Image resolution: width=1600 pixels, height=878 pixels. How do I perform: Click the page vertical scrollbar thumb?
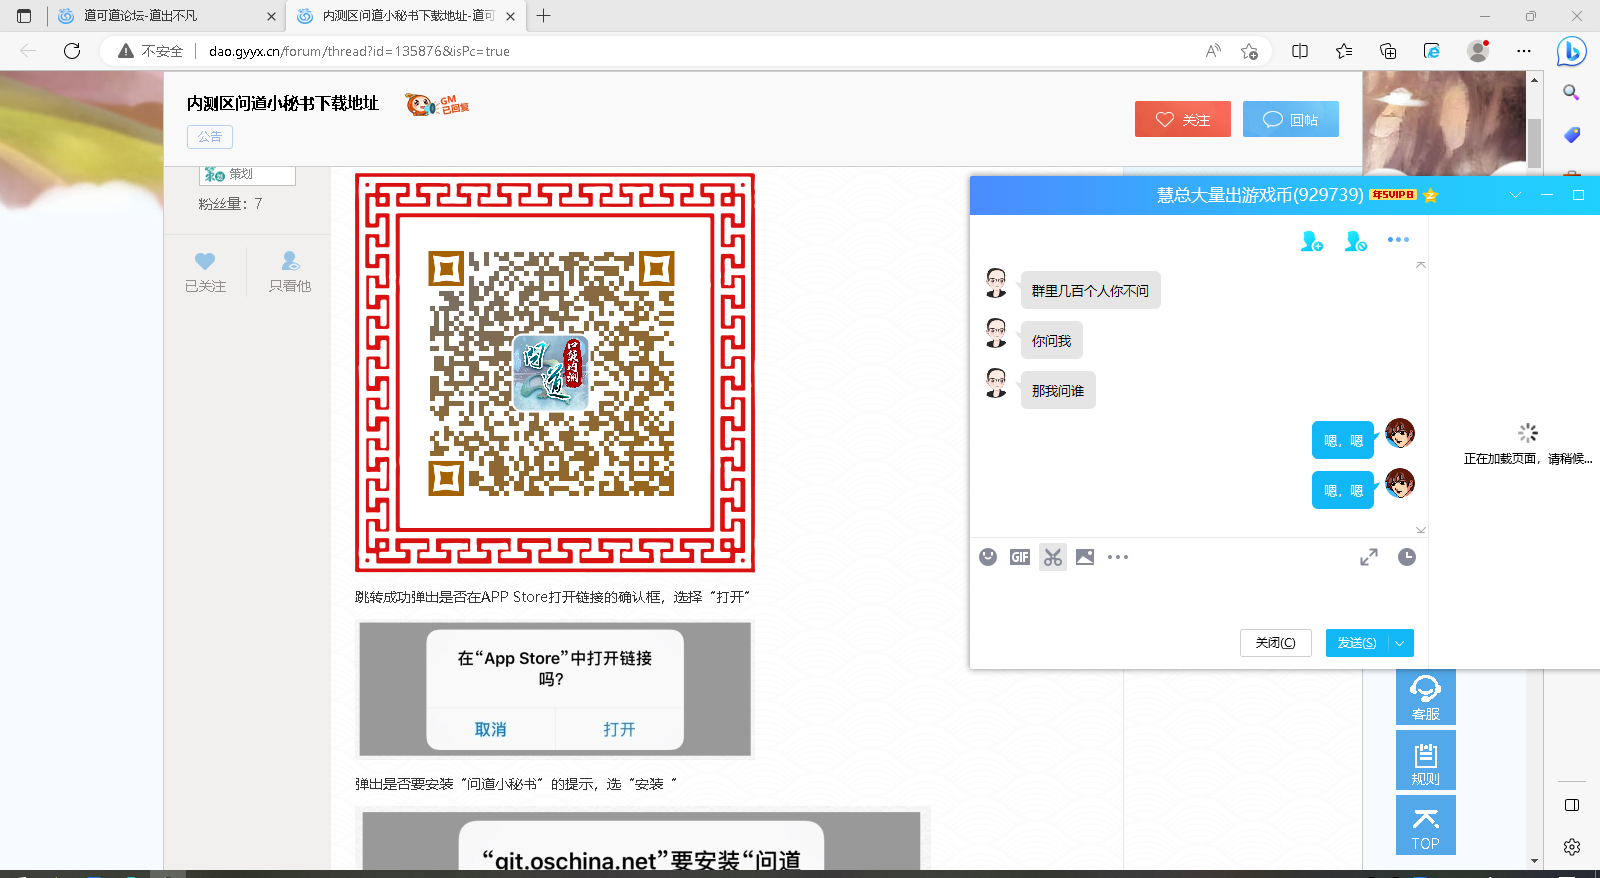pyautogui.click(x=1535, y=143)
